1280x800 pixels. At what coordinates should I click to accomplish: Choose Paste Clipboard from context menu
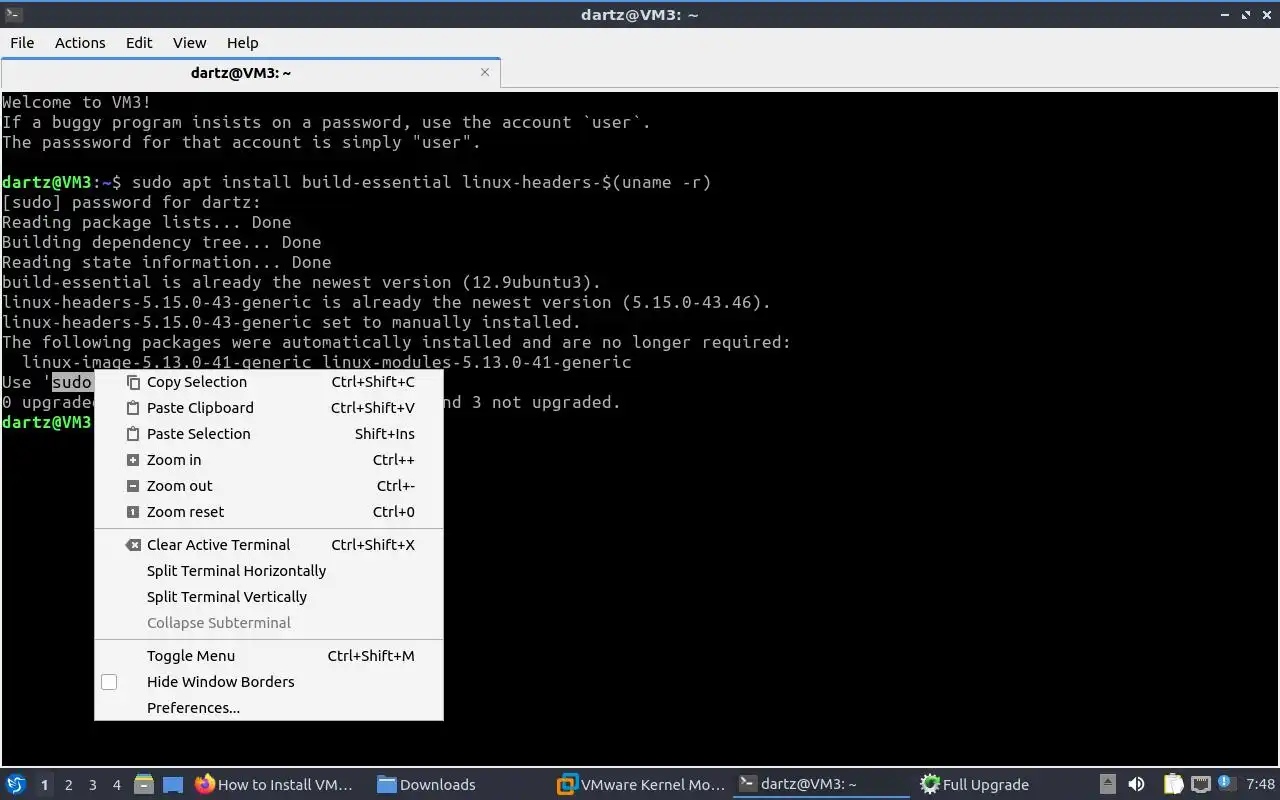coord(268,408)
